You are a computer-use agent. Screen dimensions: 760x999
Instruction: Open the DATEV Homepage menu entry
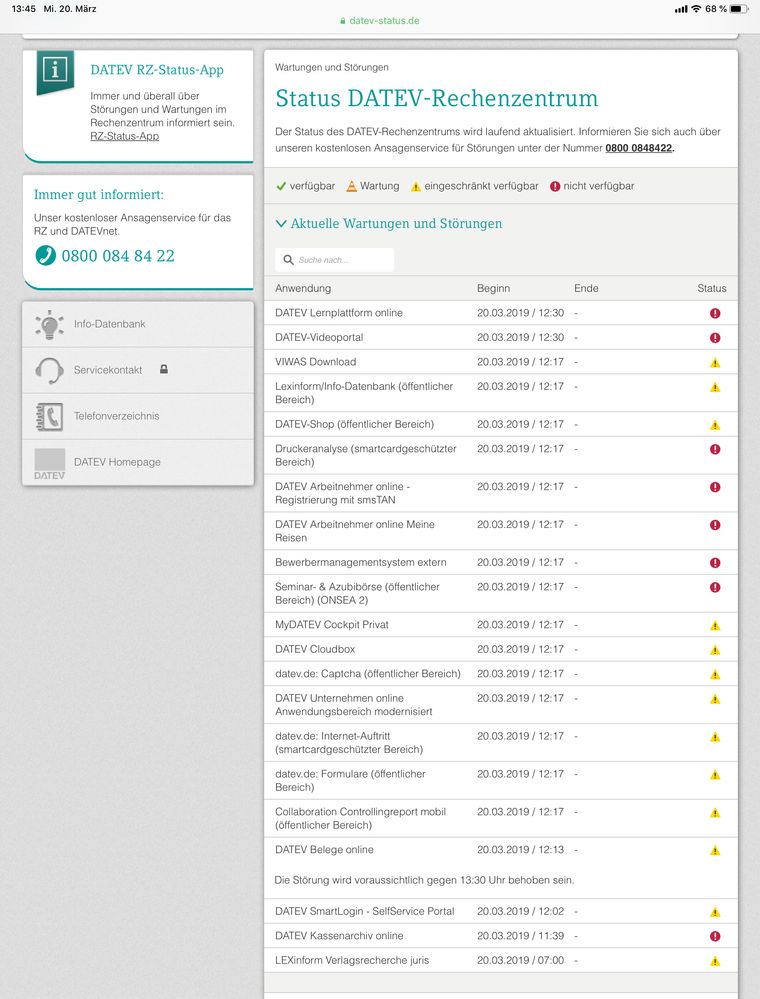click(x=138, y=462)
